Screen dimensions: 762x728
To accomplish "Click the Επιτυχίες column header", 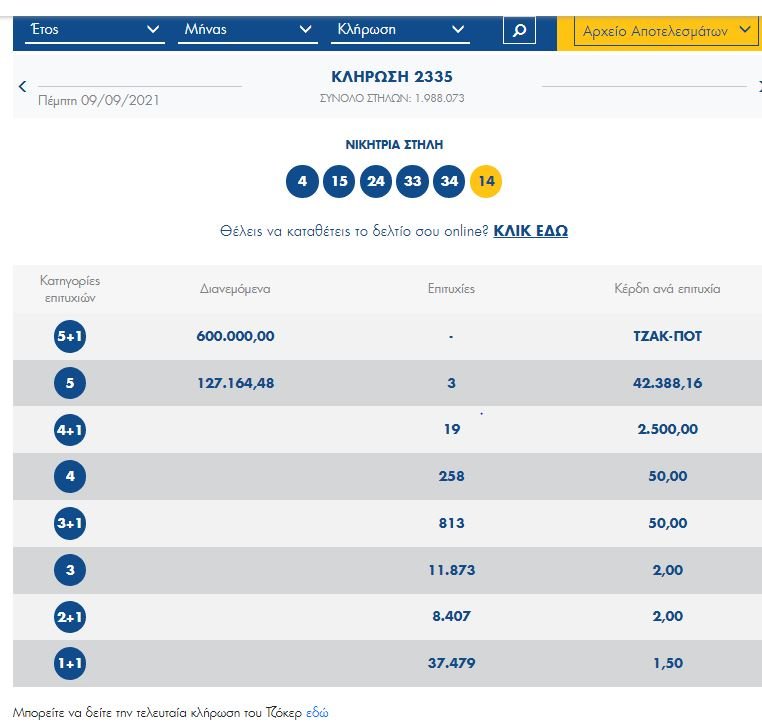I will (451, 289).
